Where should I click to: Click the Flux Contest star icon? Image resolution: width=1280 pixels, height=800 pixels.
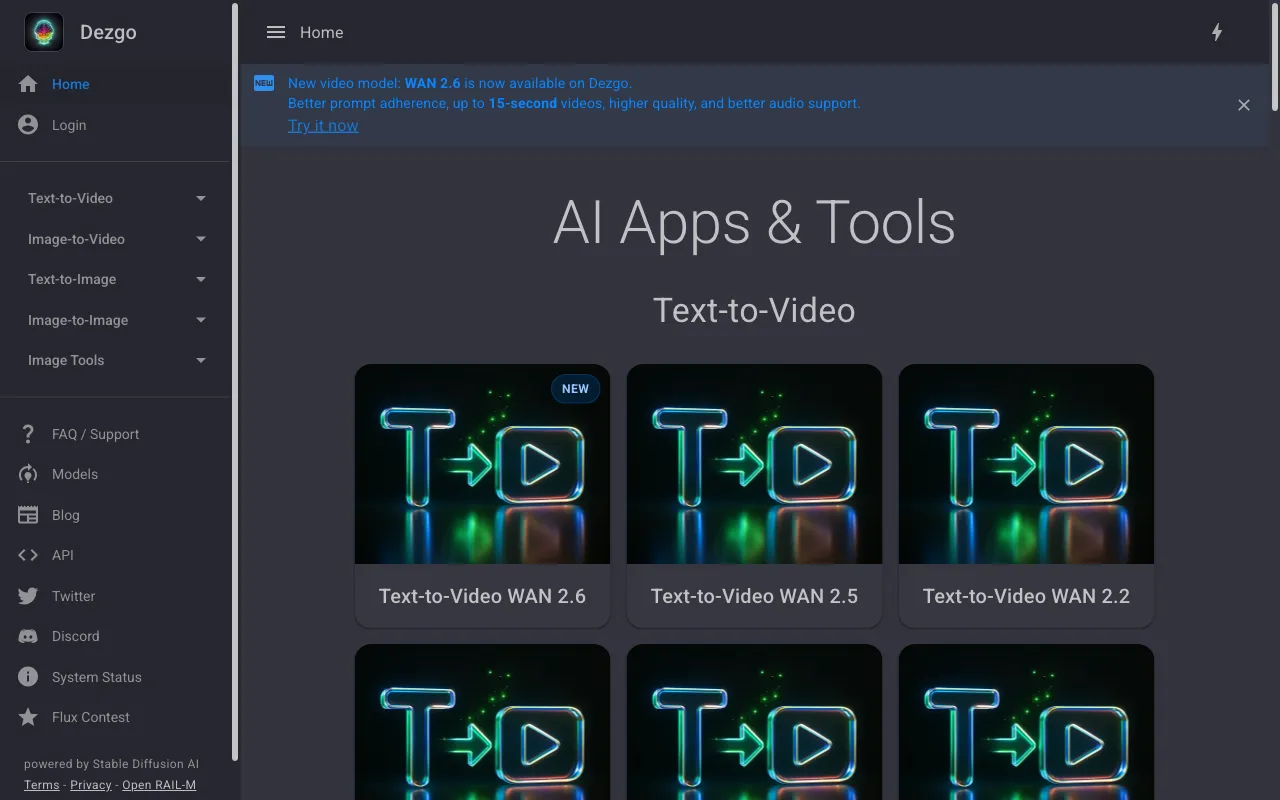click(28, 717)
